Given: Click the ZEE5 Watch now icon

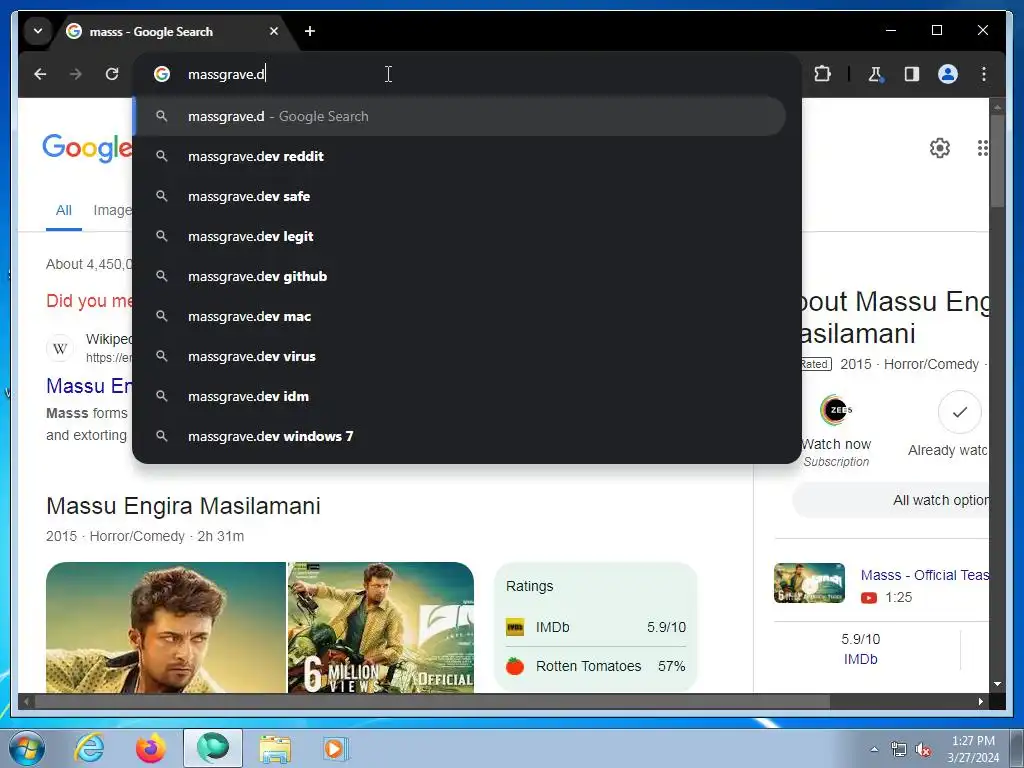Looking at the screenshot, I should [x=835, y=410].
